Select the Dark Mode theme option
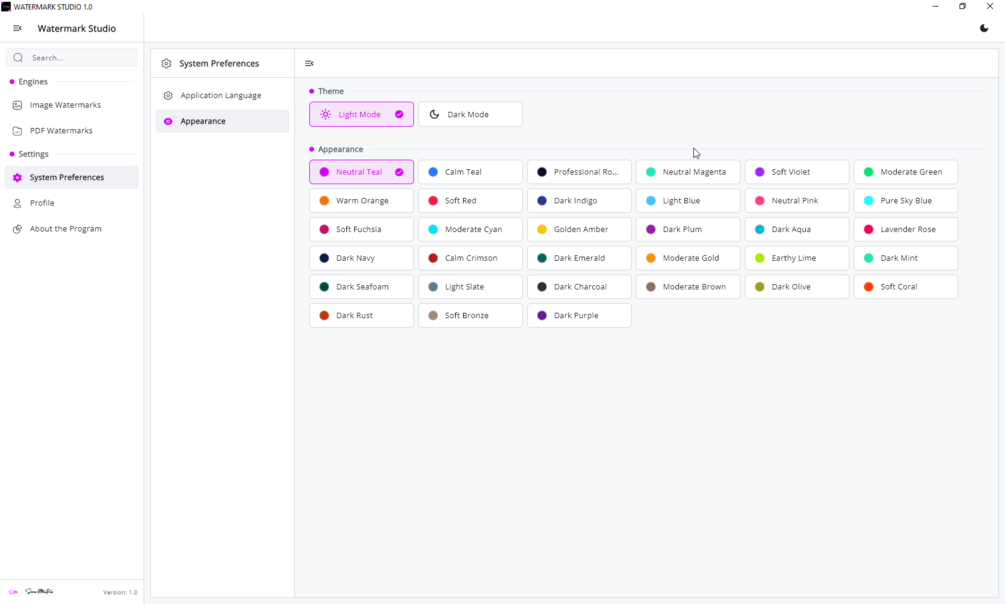This screenshot has width=1005, height=604. tap(470, 114)
